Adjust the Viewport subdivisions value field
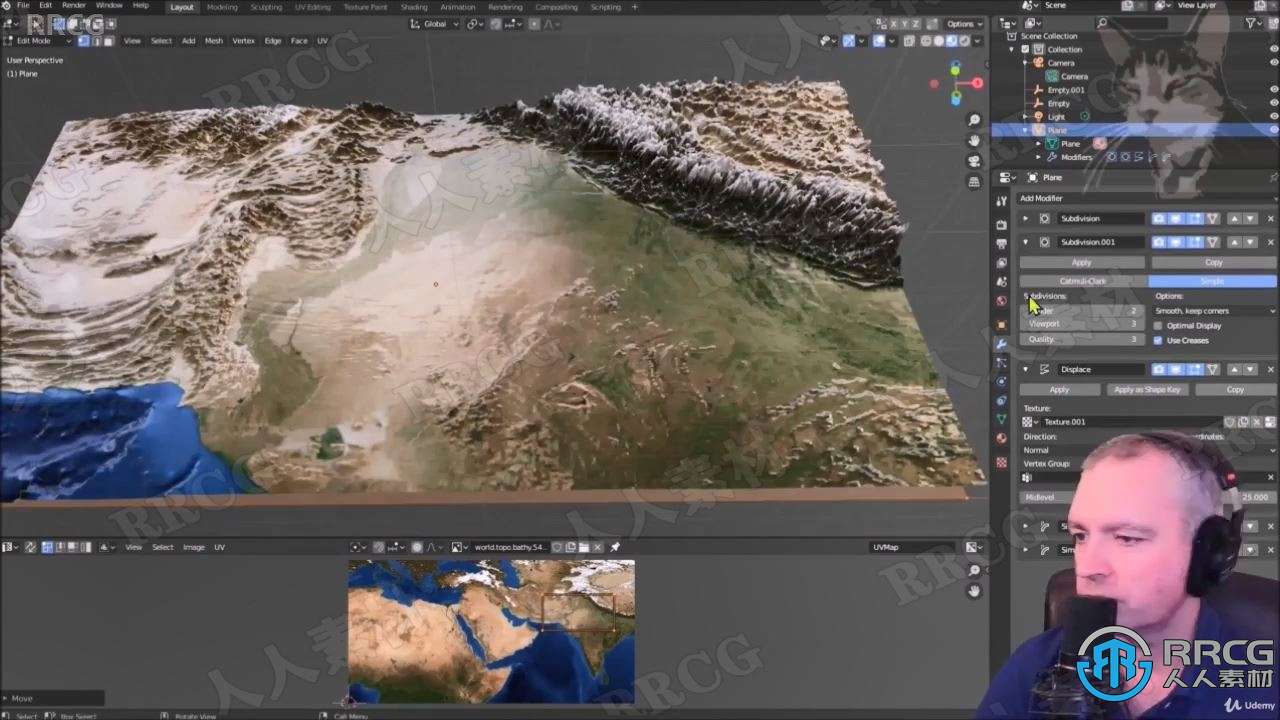 tap(1083, 324)
